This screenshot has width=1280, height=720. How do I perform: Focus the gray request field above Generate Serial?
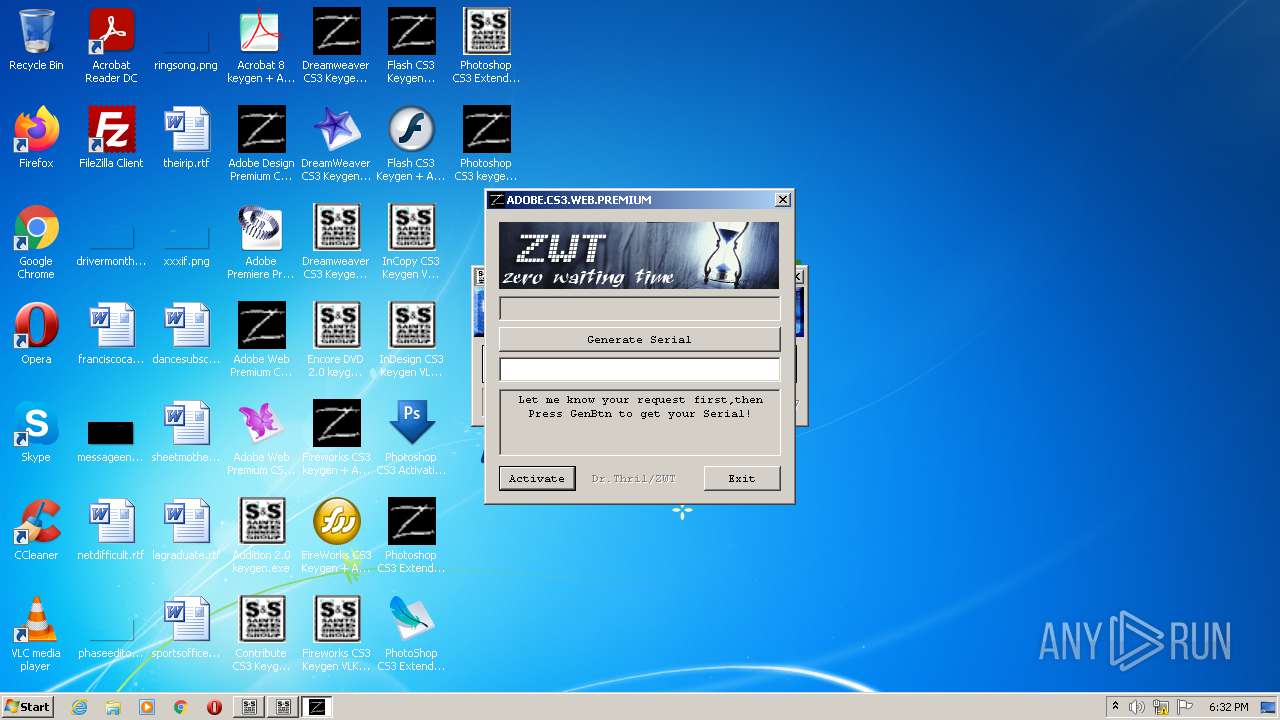639,308
